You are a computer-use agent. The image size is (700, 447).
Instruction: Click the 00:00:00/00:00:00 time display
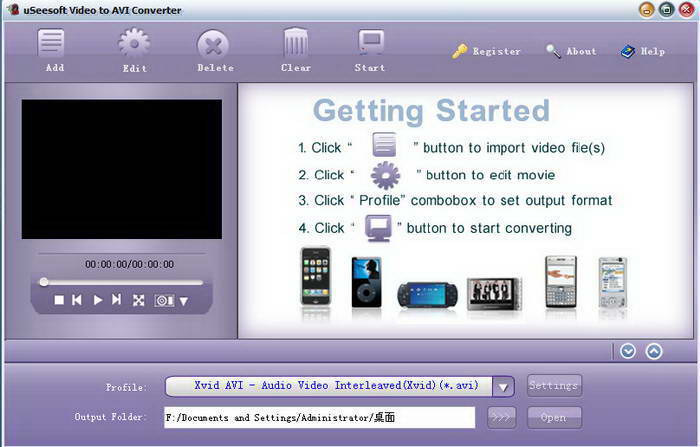[129, 264]
